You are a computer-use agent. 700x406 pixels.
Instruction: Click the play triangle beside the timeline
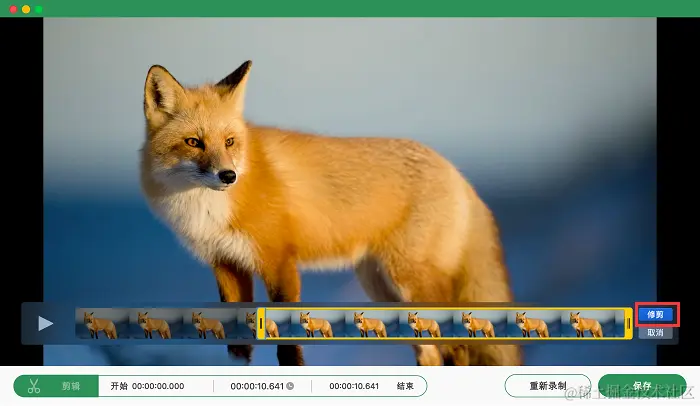click(x=46, y=323)
